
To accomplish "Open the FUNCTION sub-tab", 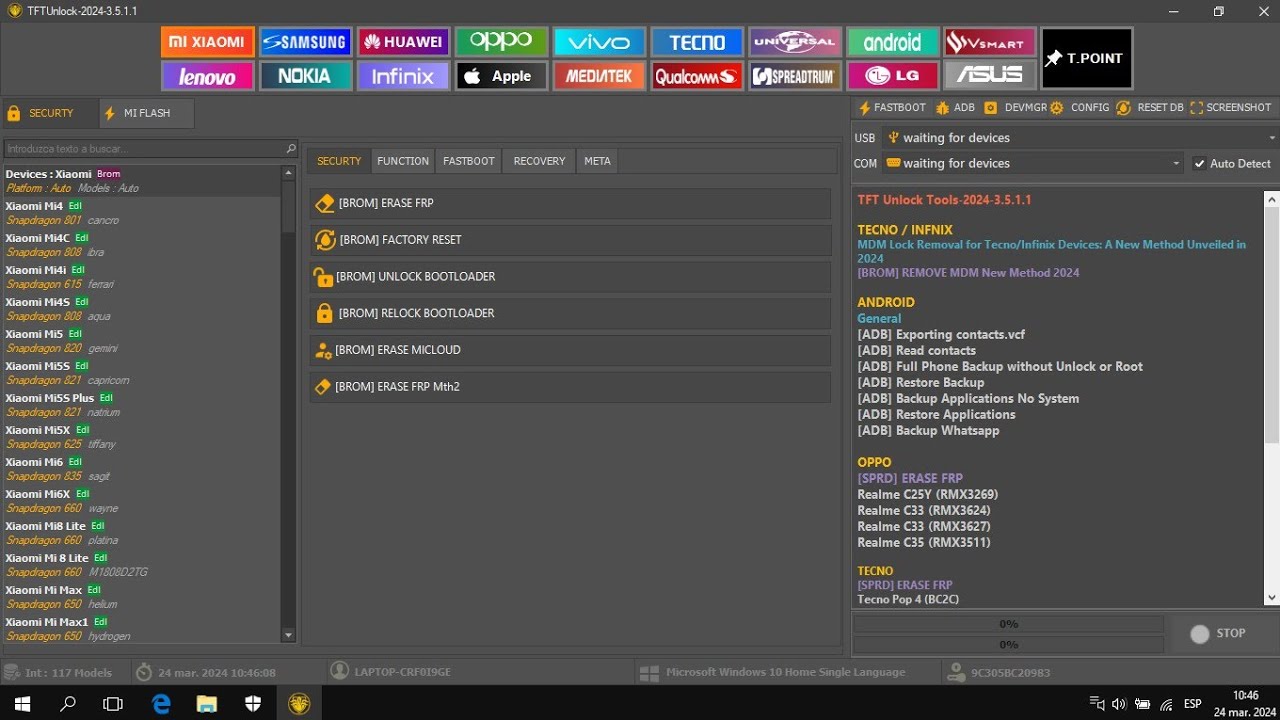I will coord(403,161).
